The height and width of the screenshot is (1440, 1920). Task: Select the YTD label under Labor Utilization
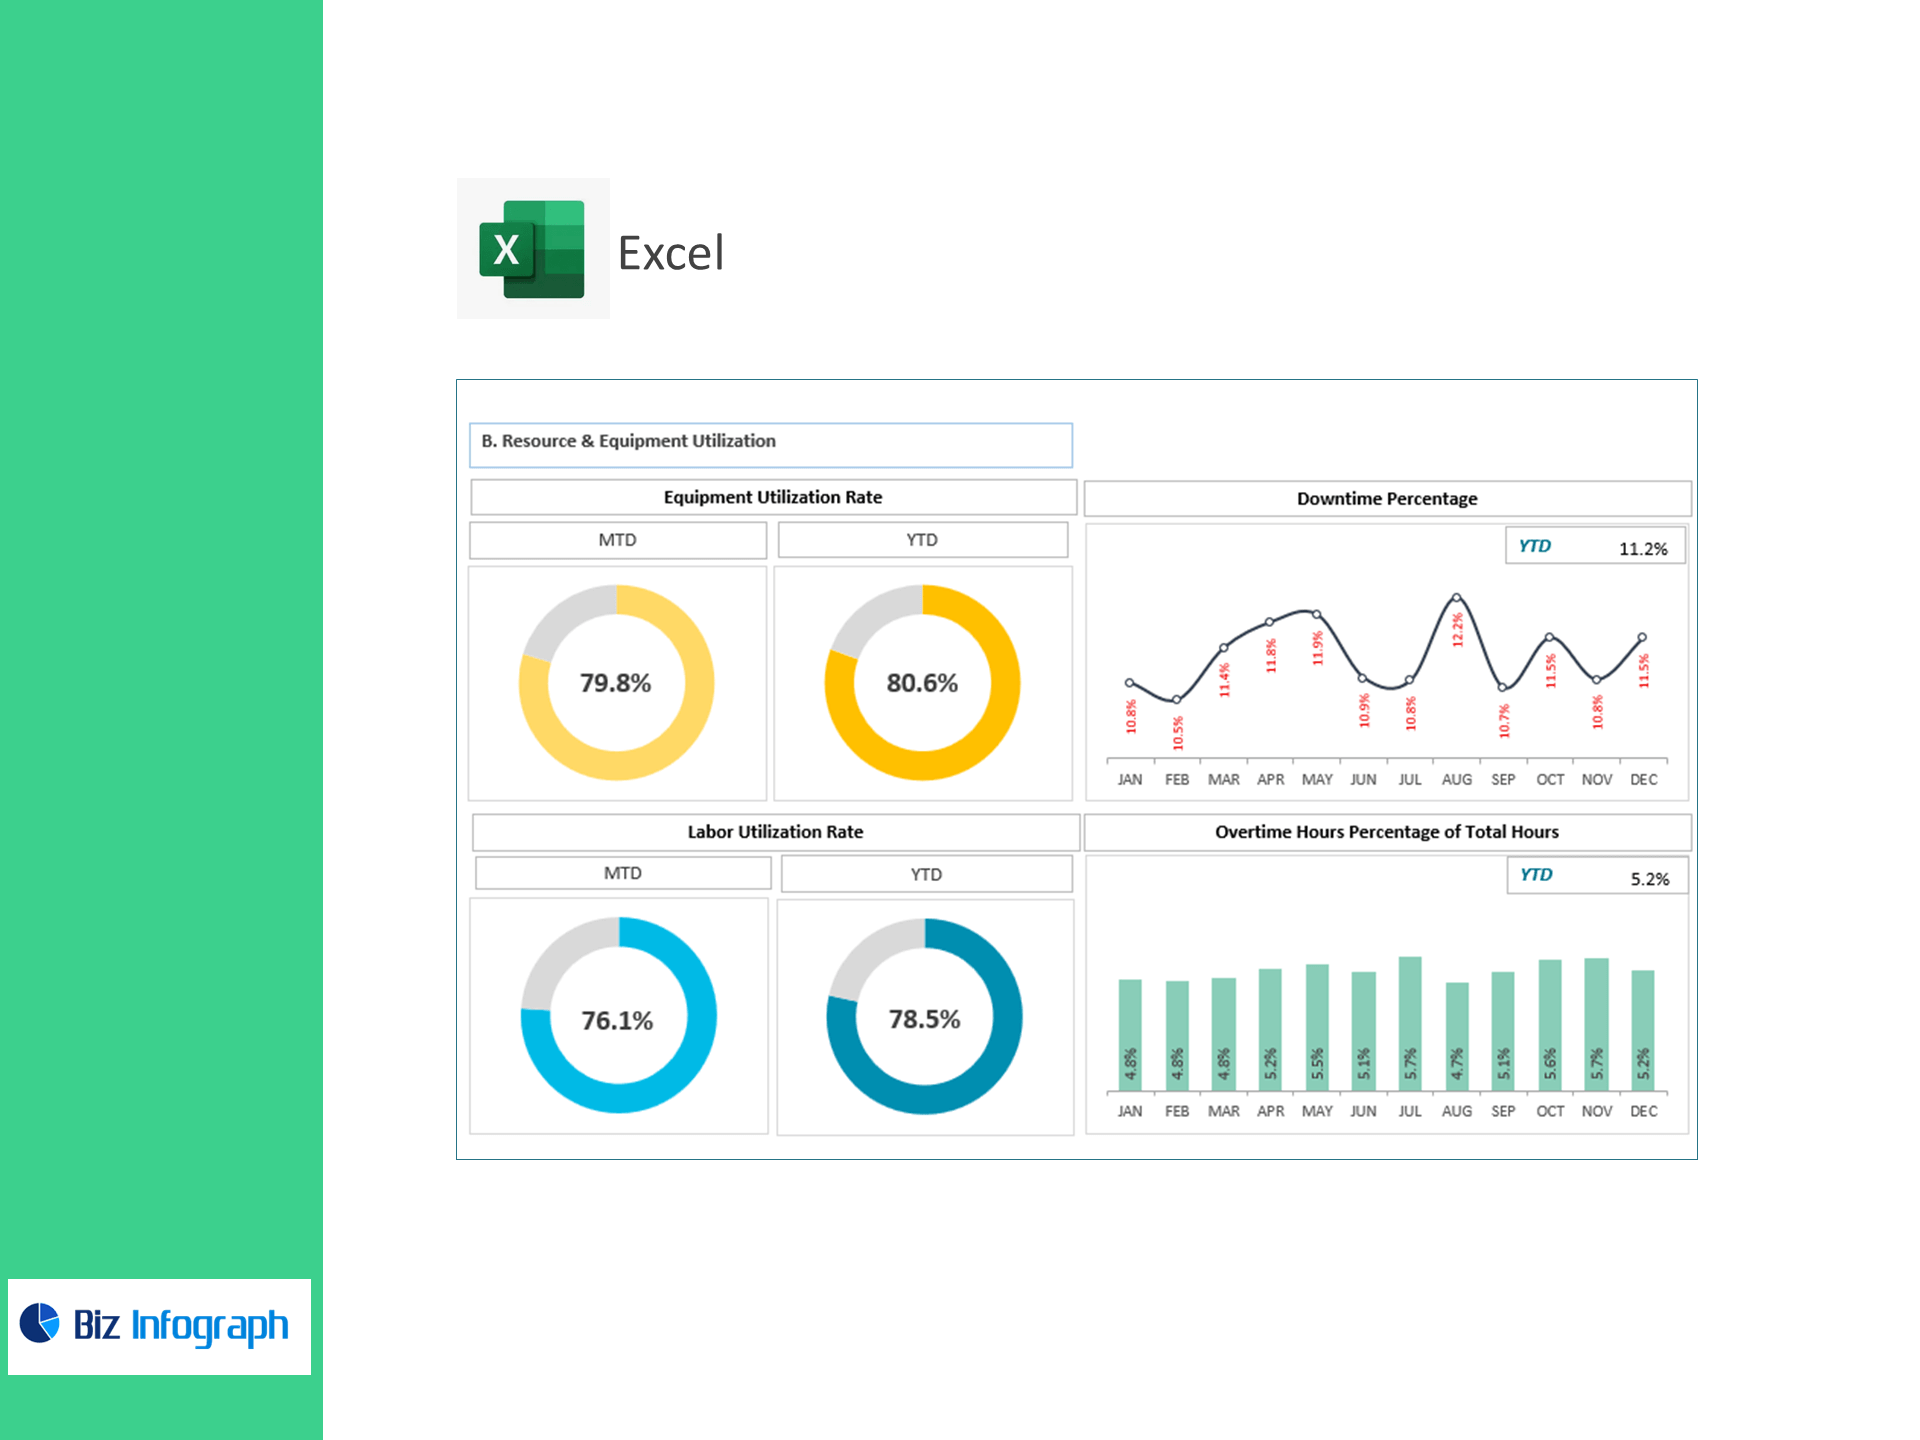pyautogui.click(x=926, y=874)
